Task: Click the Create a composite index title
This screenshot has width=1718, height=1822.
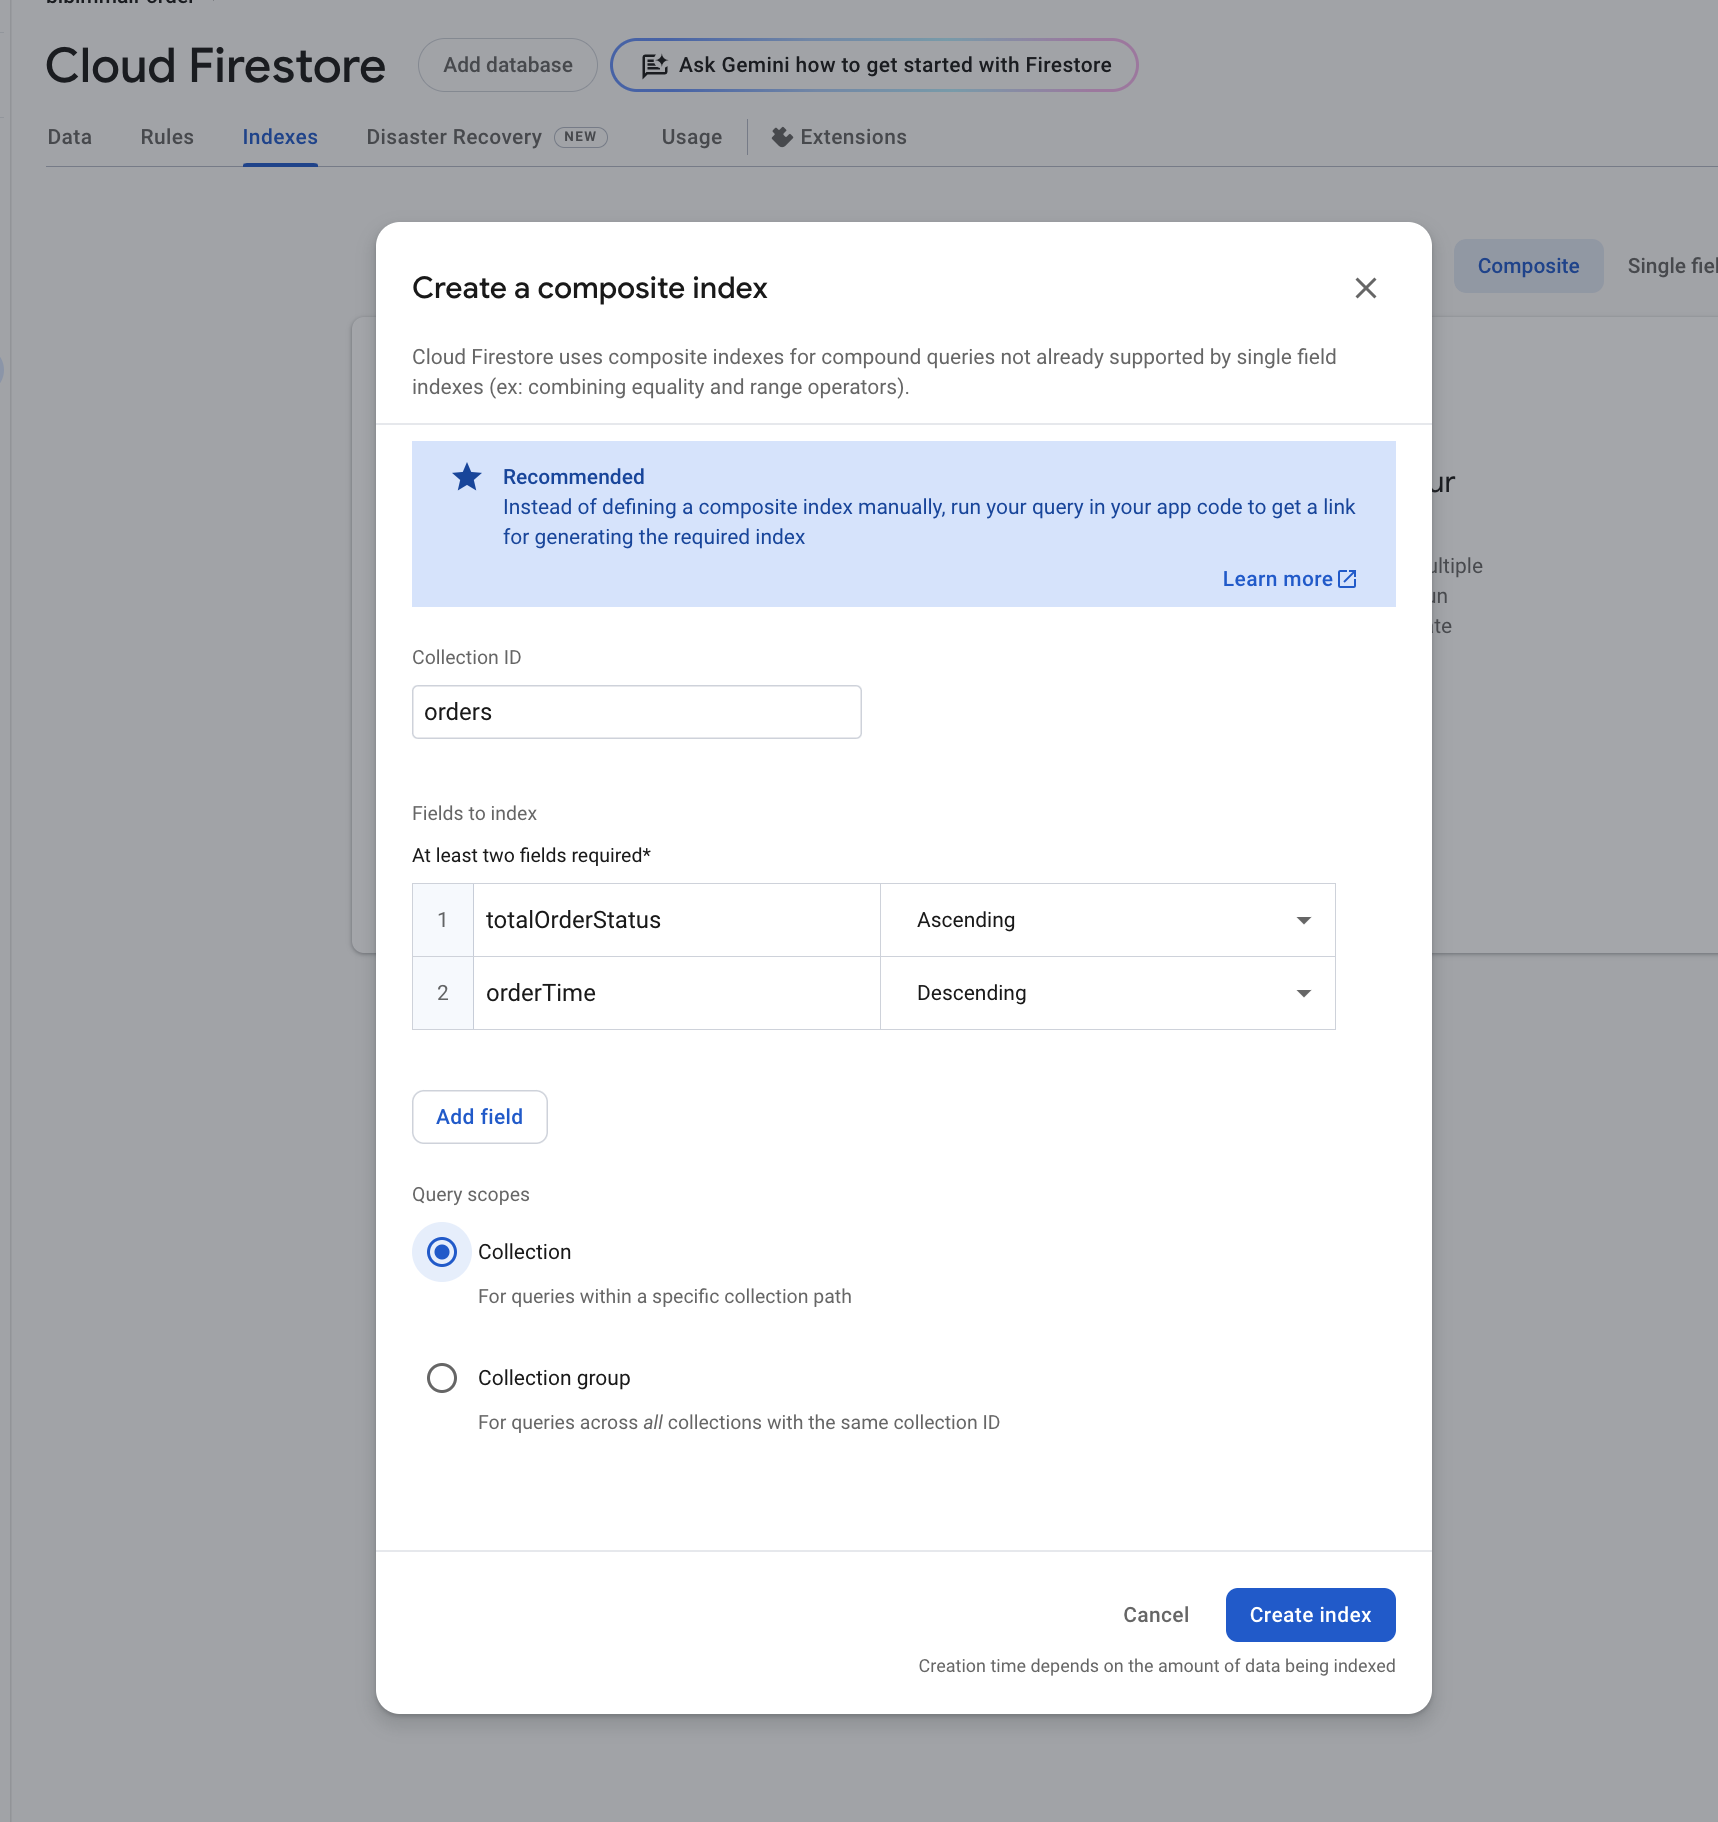Action: 590,288
